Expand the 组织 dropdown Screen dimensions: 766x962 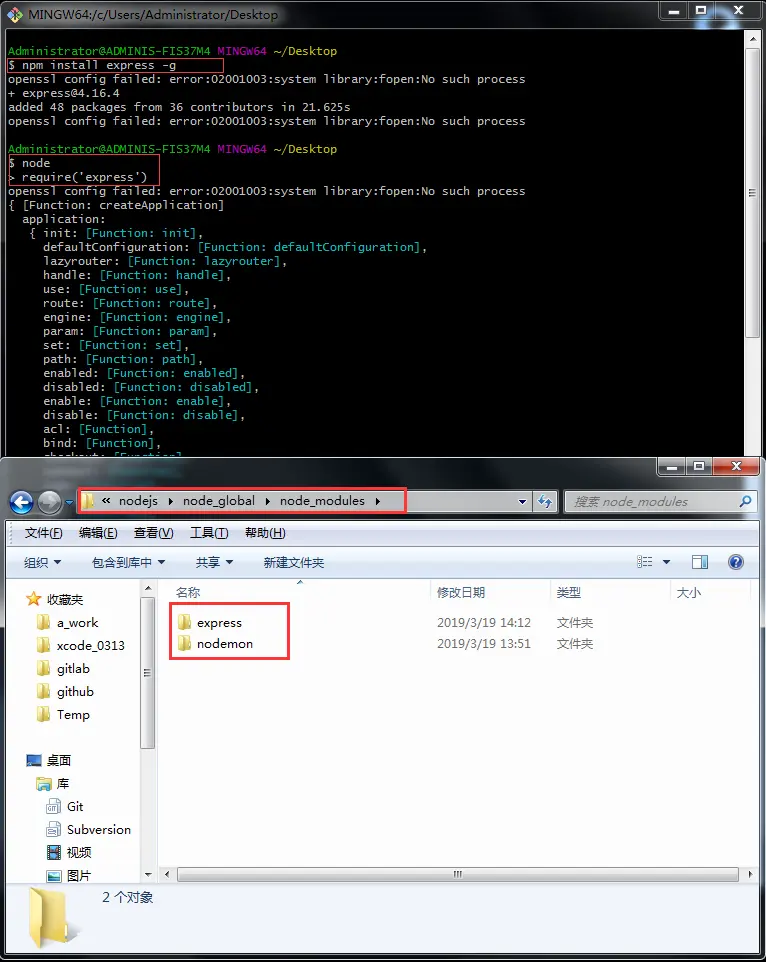point(42,562)
